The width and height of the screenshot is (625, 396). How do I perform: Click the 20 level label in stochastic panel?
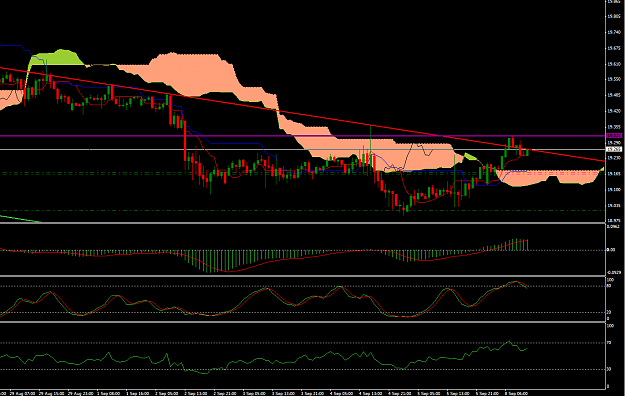pyautogui.click(x=609, y=312)
